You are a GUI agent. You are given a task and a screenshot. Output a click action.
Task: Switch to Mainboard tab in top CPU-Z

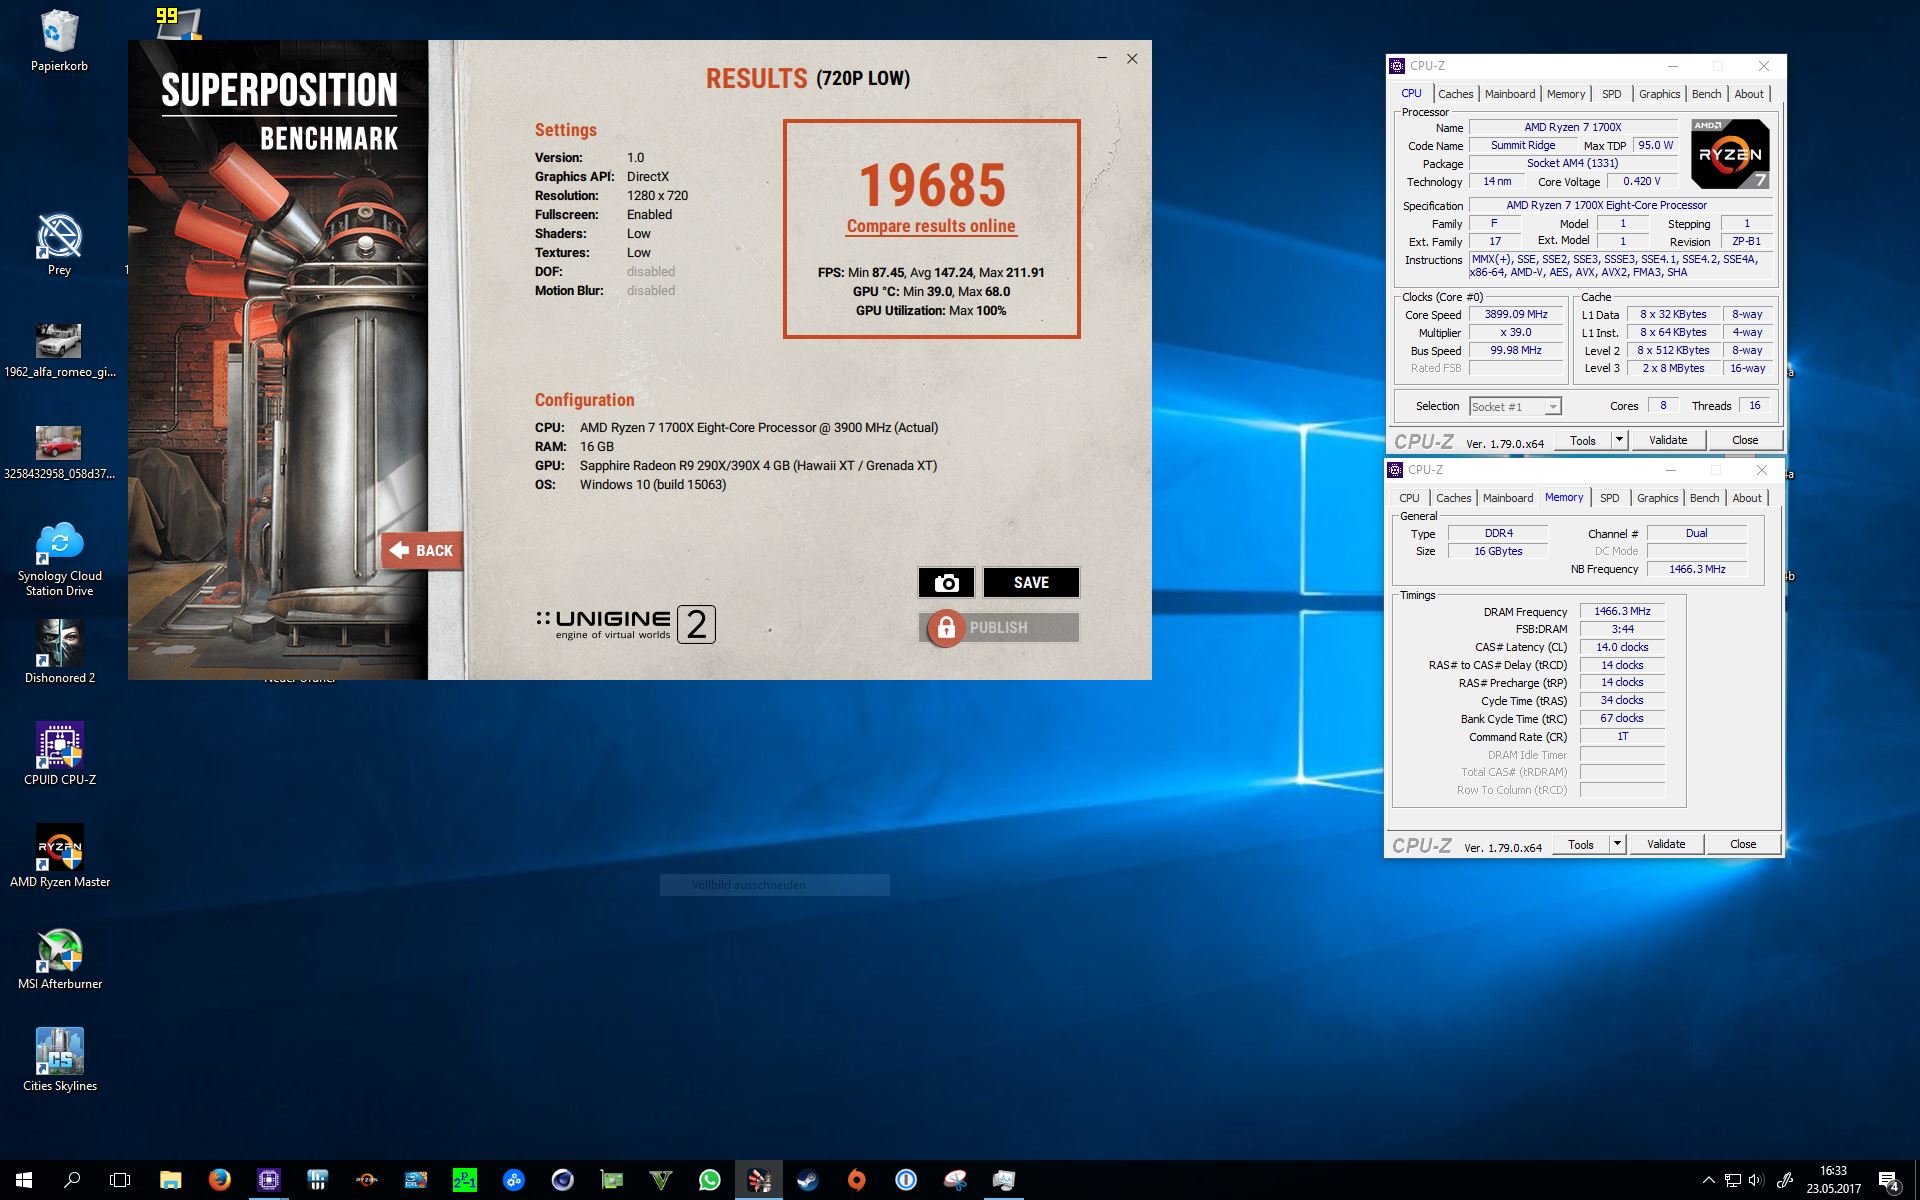point(1509,94)
